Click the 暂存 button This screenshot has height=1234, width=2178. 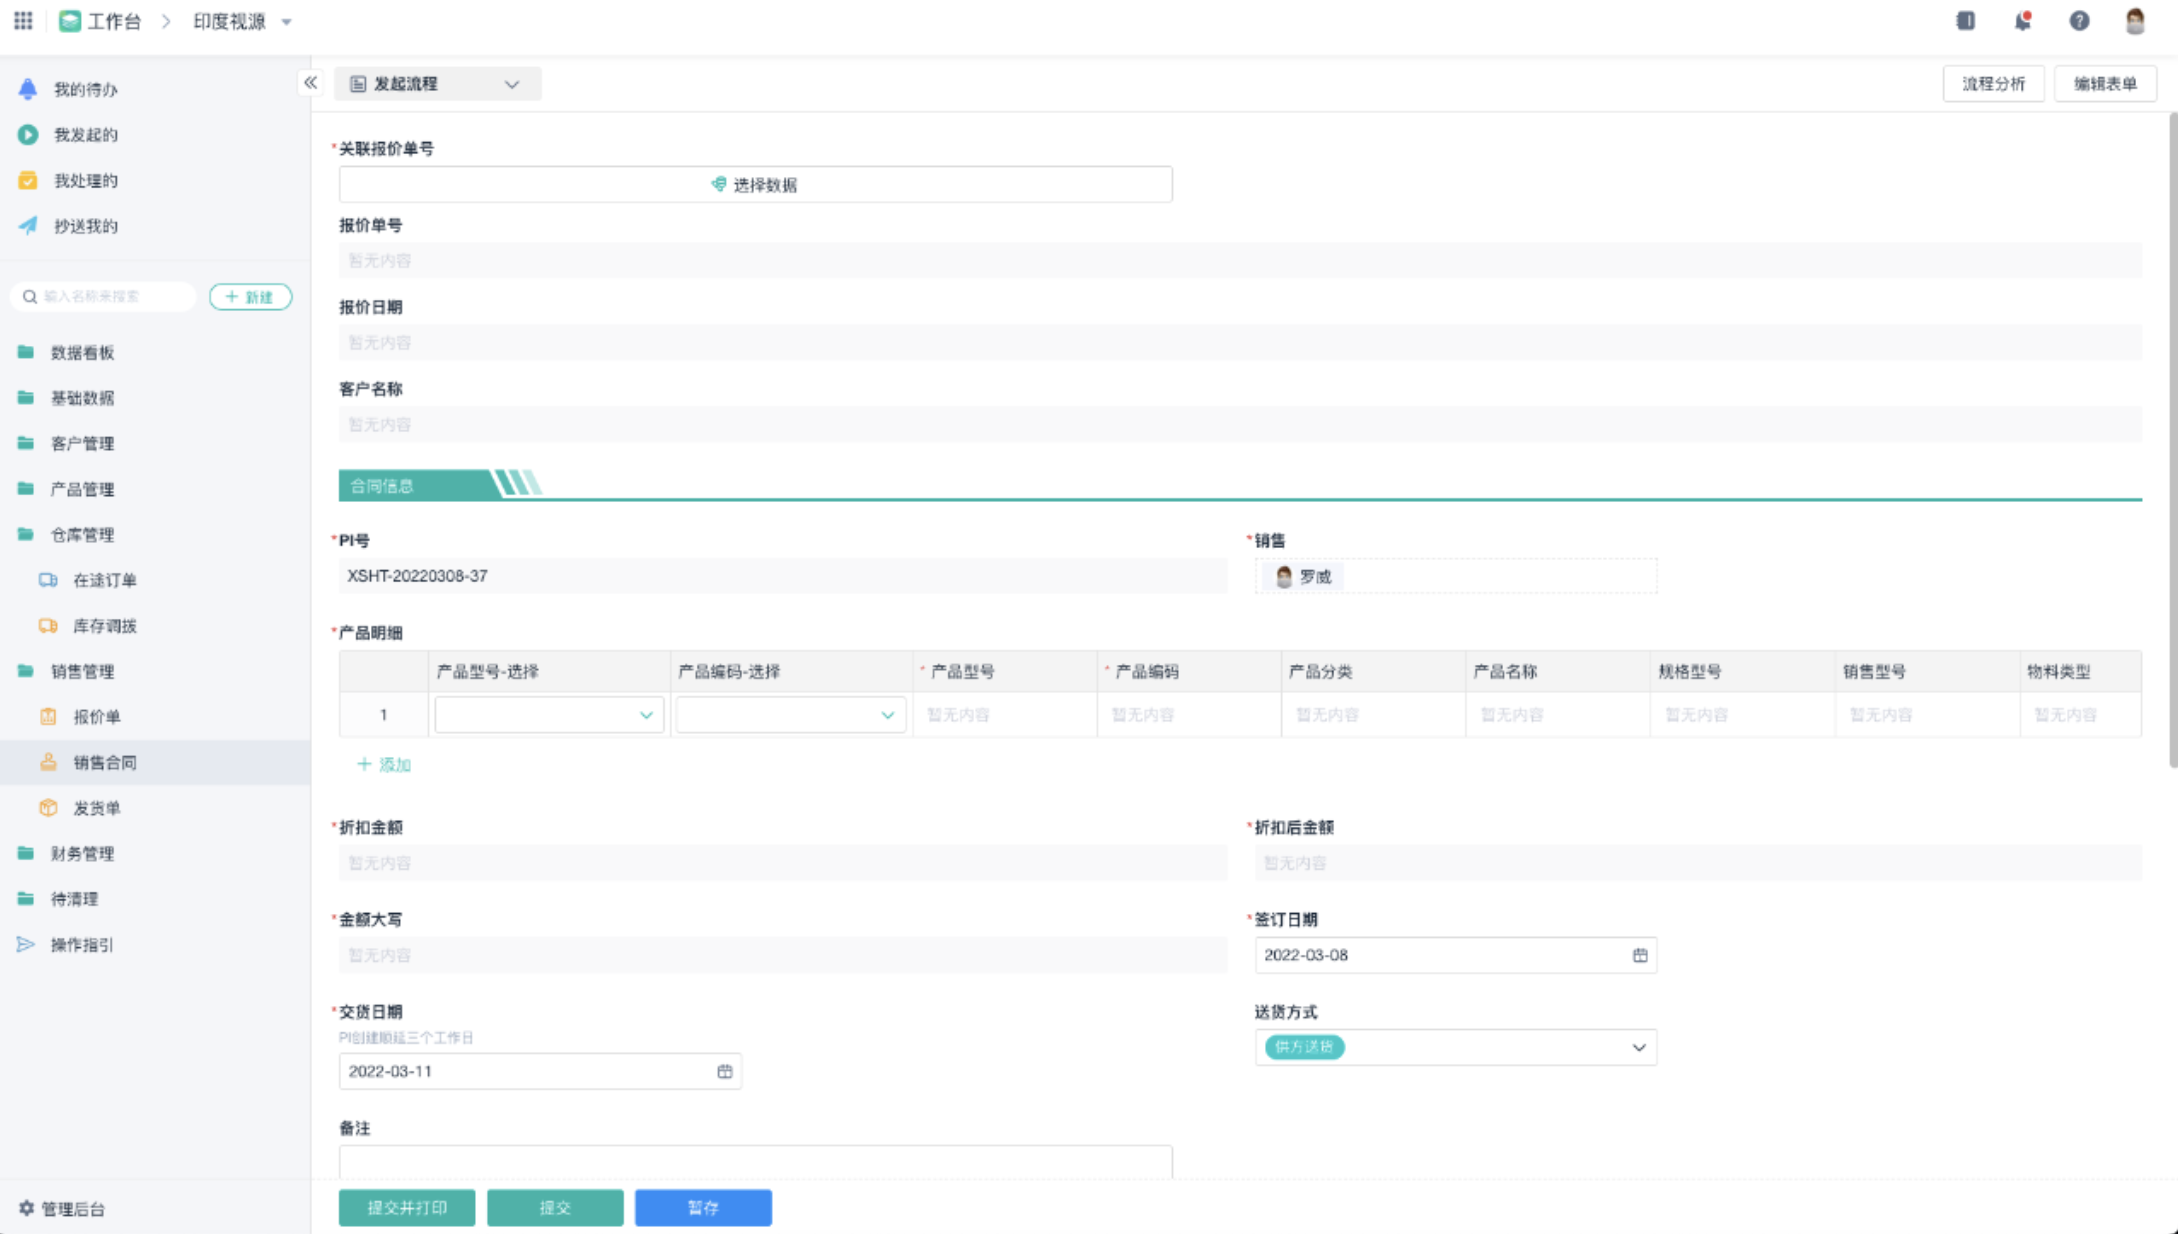(703, 1207)
